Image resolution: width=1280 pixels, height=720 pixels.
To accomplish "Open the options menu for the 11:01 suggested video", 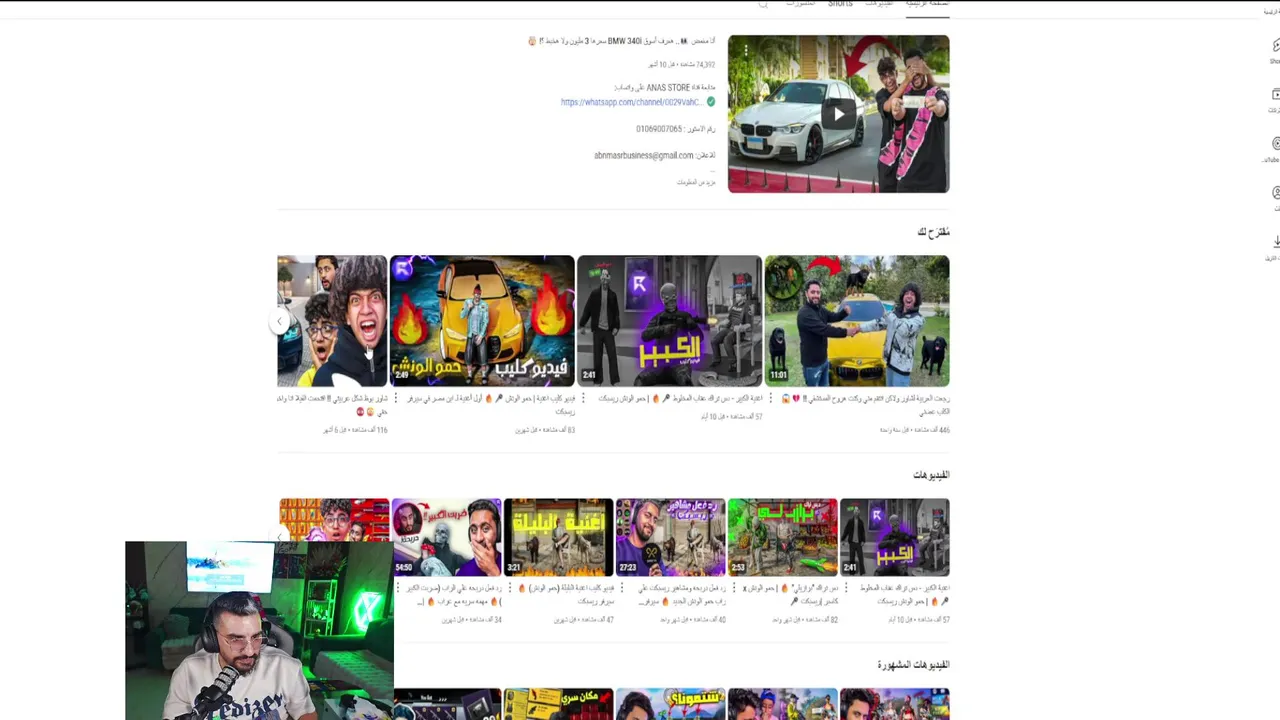I will click(771, 398).
